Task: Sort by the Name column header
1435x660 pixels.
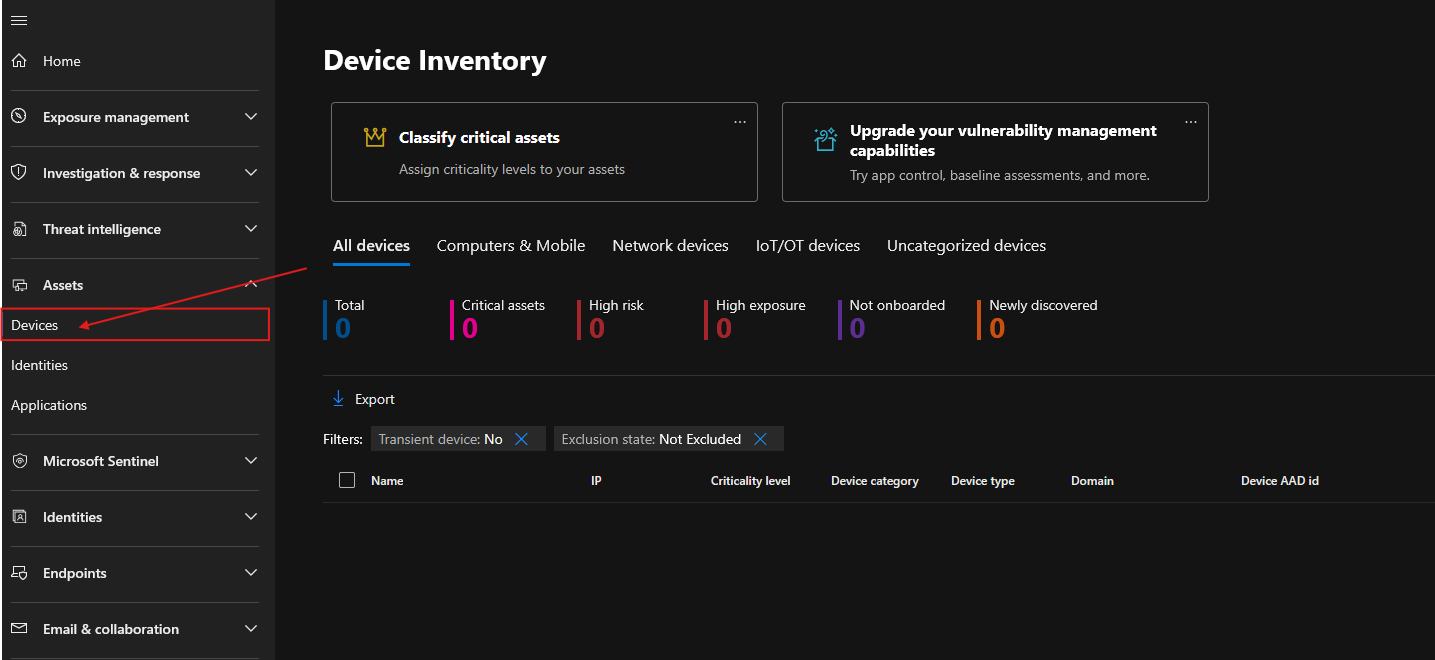Action: click(x=387, y=481)
